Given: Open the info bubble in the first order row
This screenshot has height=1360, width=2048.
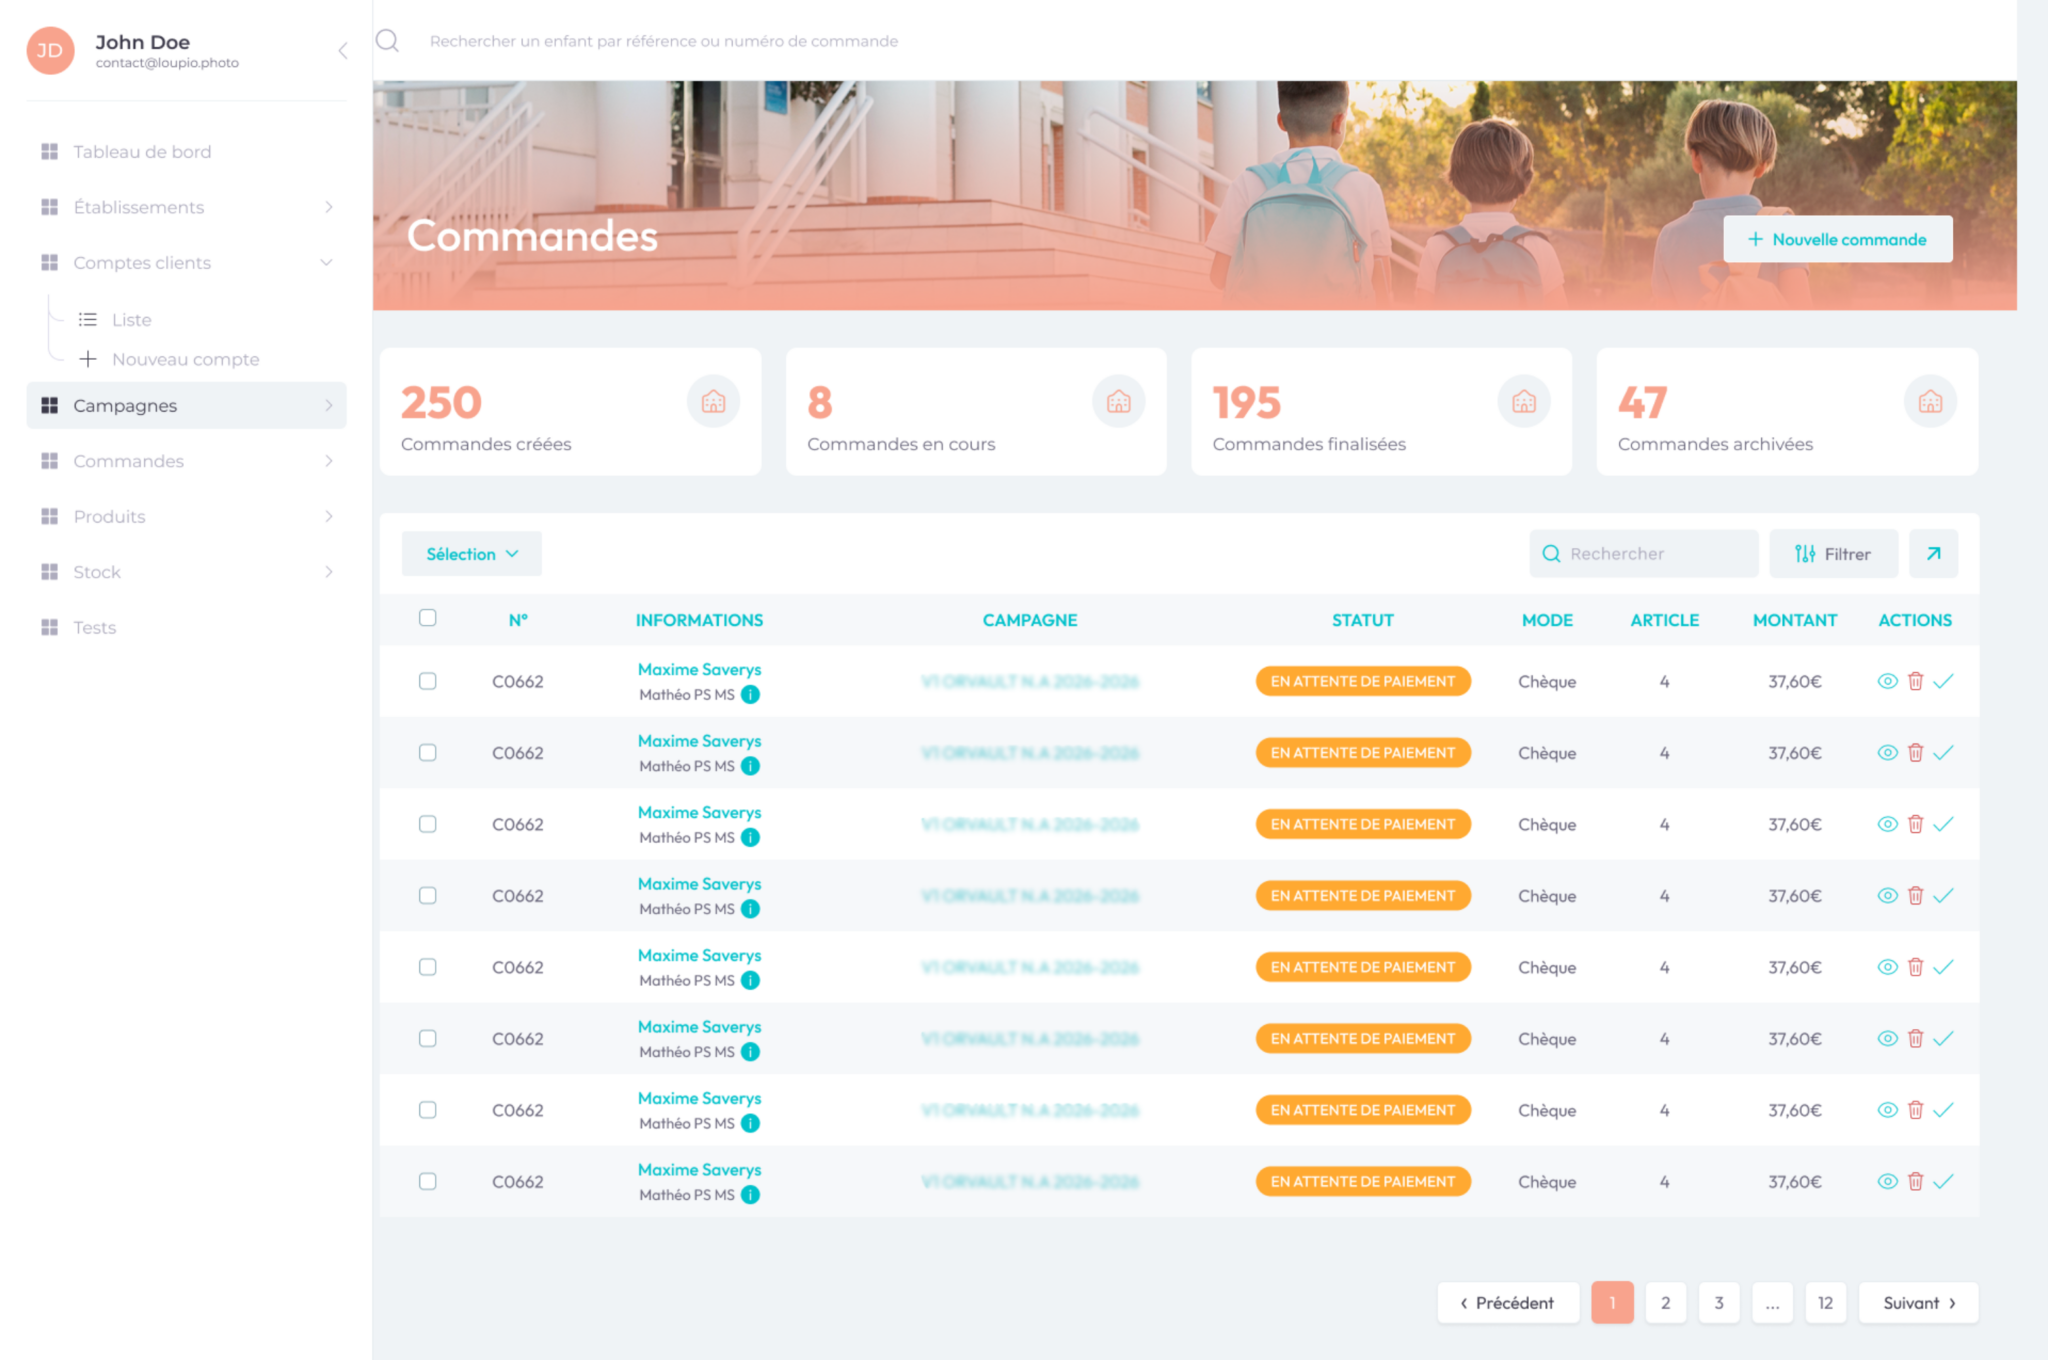Looking at the screenshot, I should 750,694.
